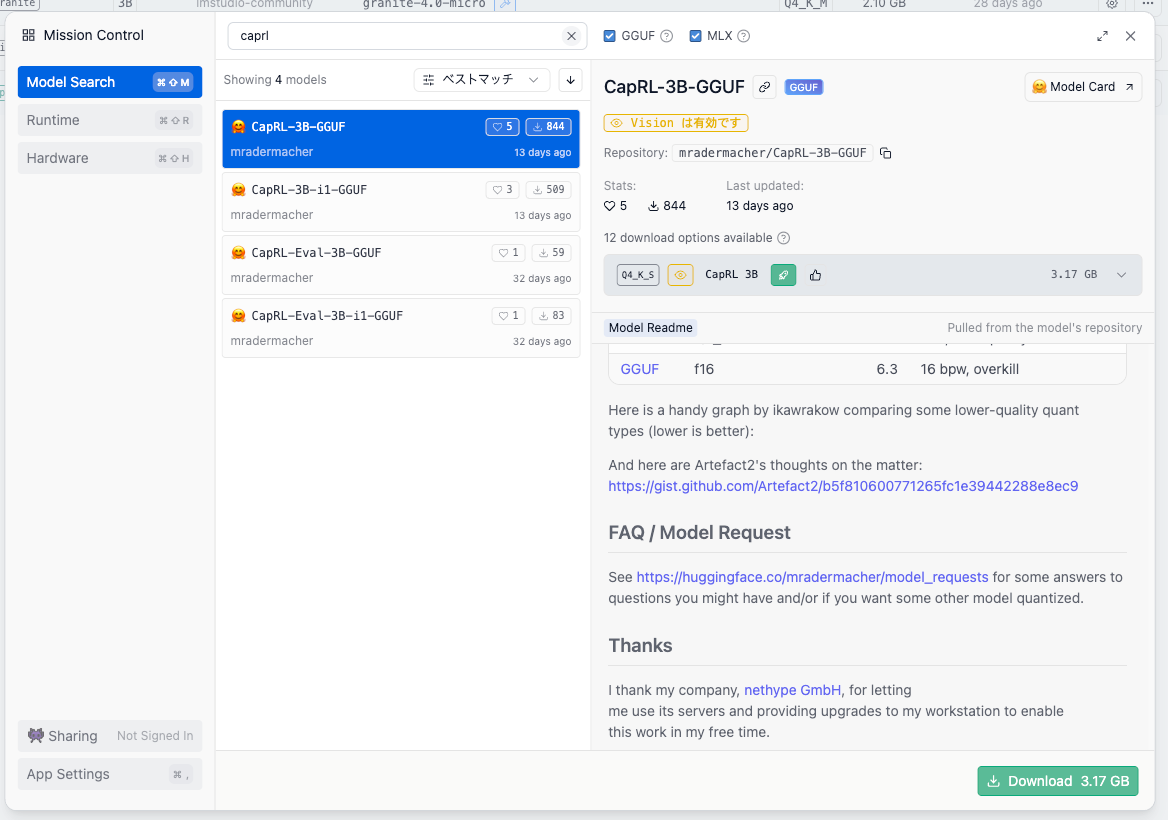1168x820 pixels.
Task: Select the Model Readme tab
Action: tap(650, 328)
